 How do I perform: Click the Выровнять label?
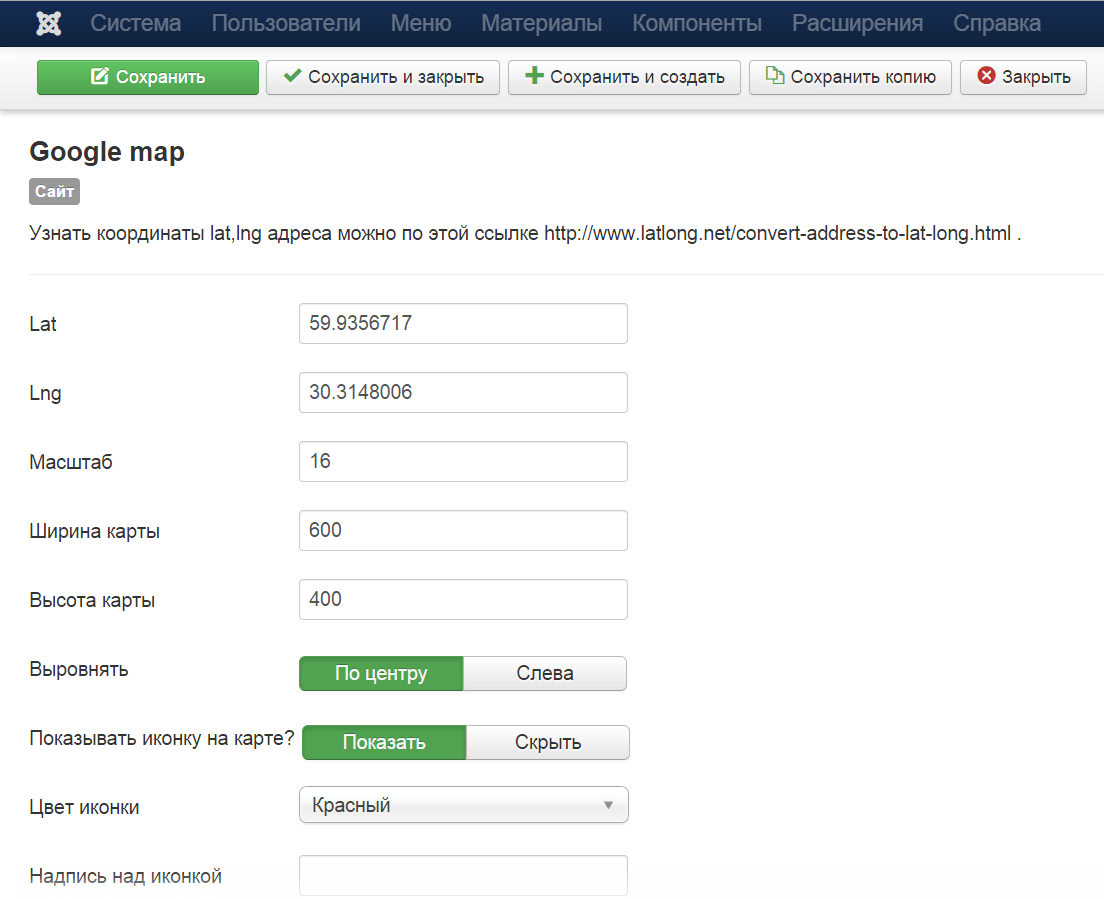coord(79,669)
